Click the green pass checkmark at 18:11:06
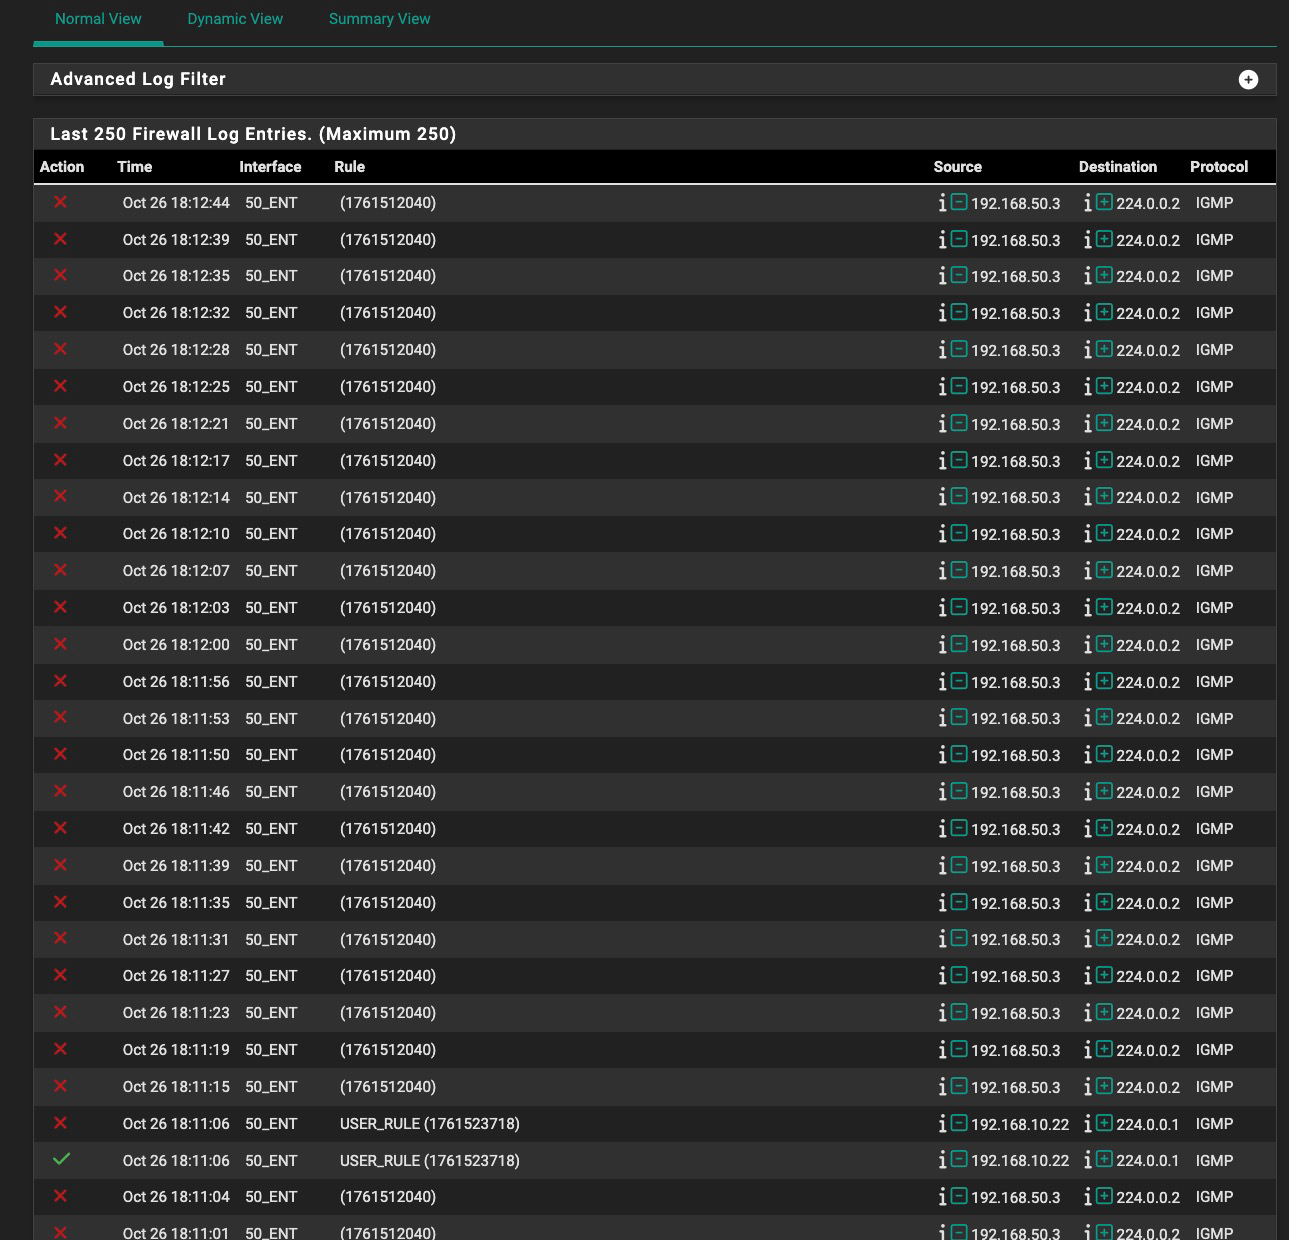The height and width of the screenshot is (1240, 1289). [61, 1159]
